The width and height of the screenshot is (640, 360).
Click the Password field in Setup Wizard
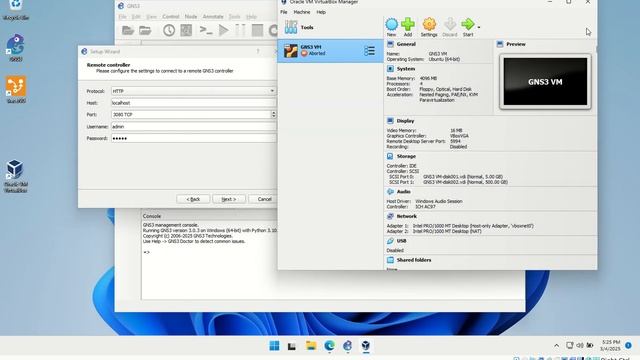pos(193,138)
